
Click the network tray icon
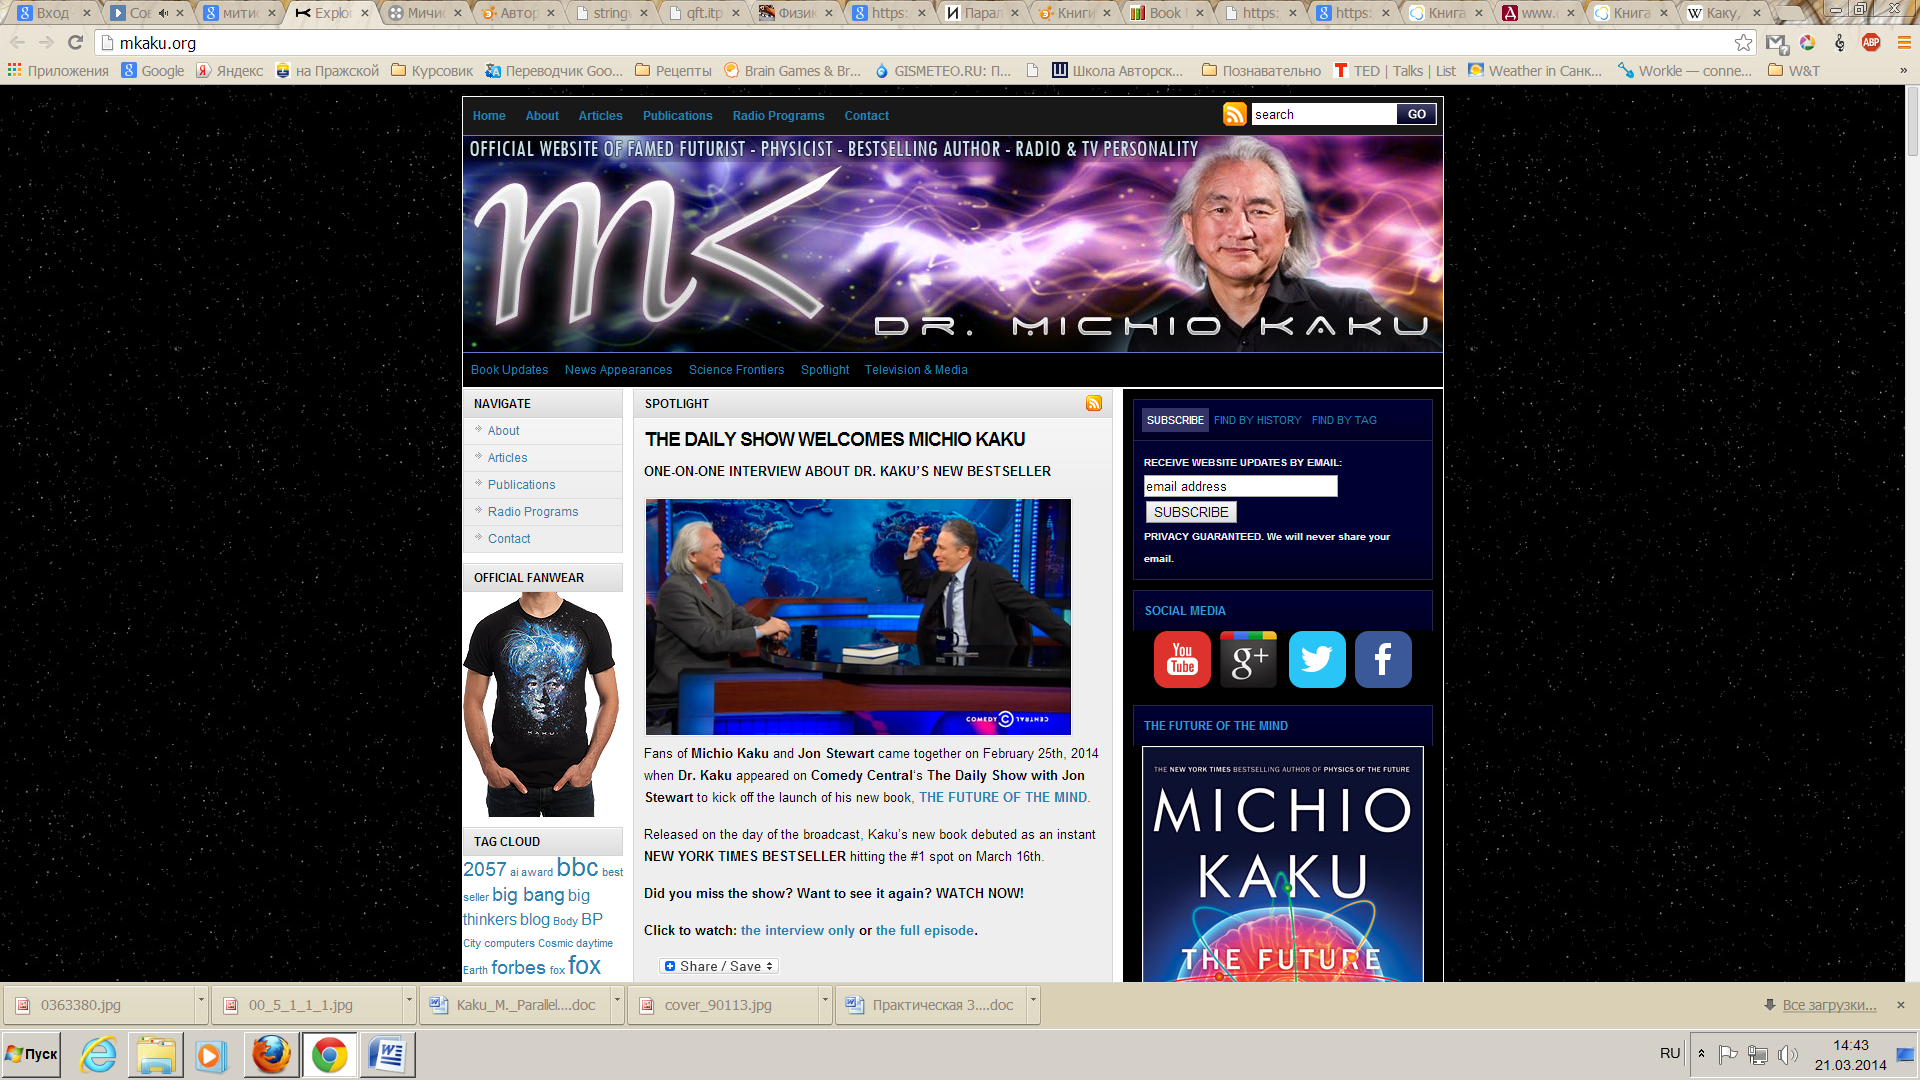[x=1758, y=1055]
